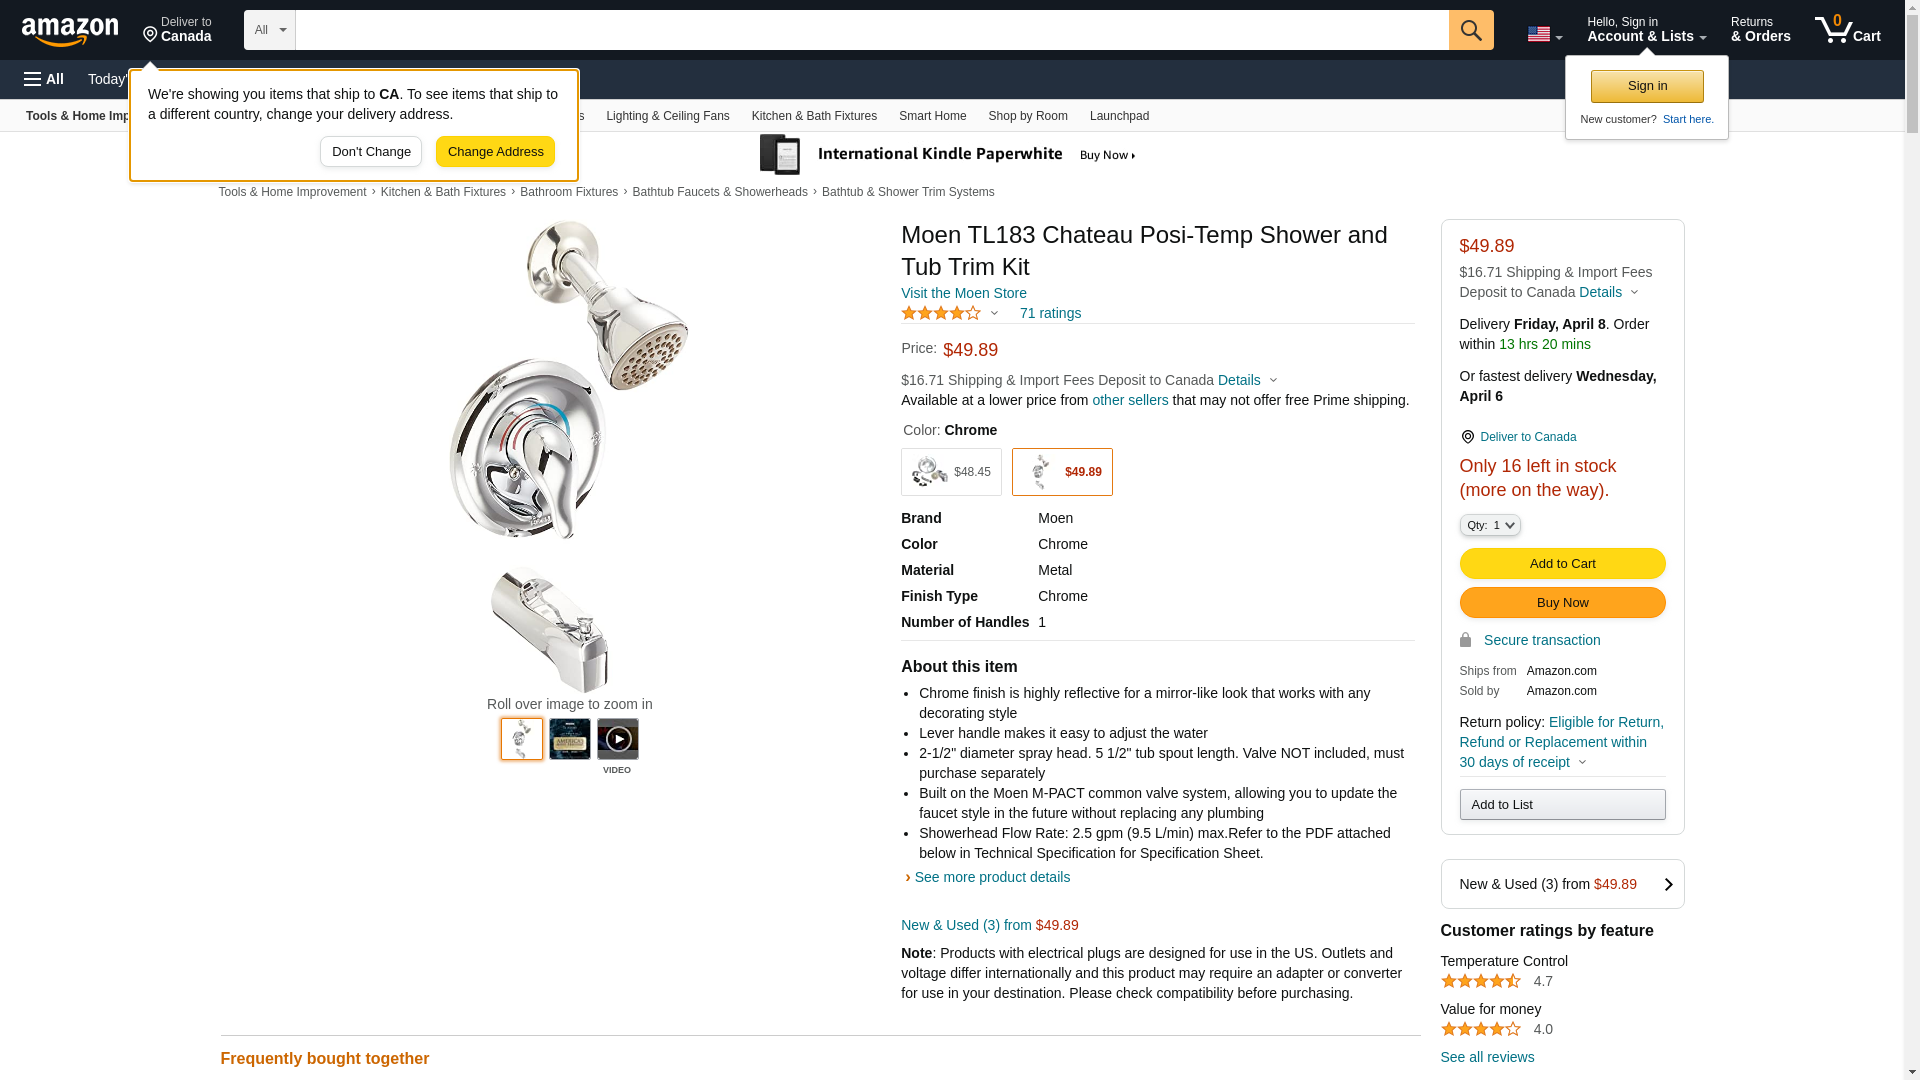Open the search category All dropdown
The image size is (1920, 1080).
(x=269, y=30)
